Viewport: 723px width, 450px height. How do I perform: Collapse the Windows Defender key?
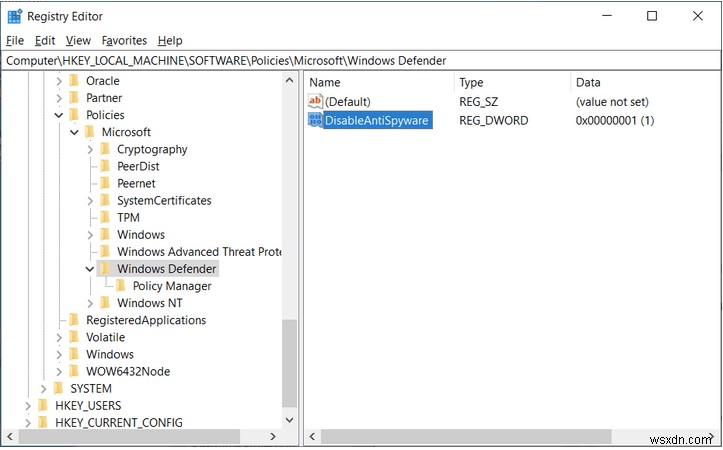pos(90,269)
